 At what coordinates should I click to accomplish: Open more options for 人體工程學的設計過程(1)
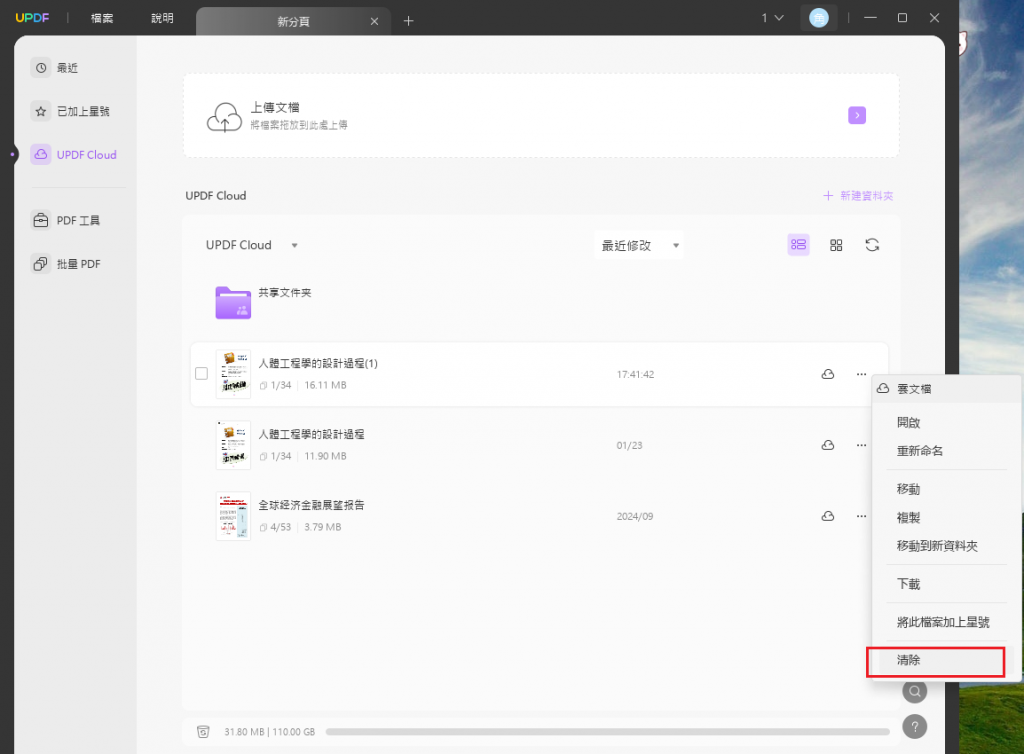[x=861, y=374]
